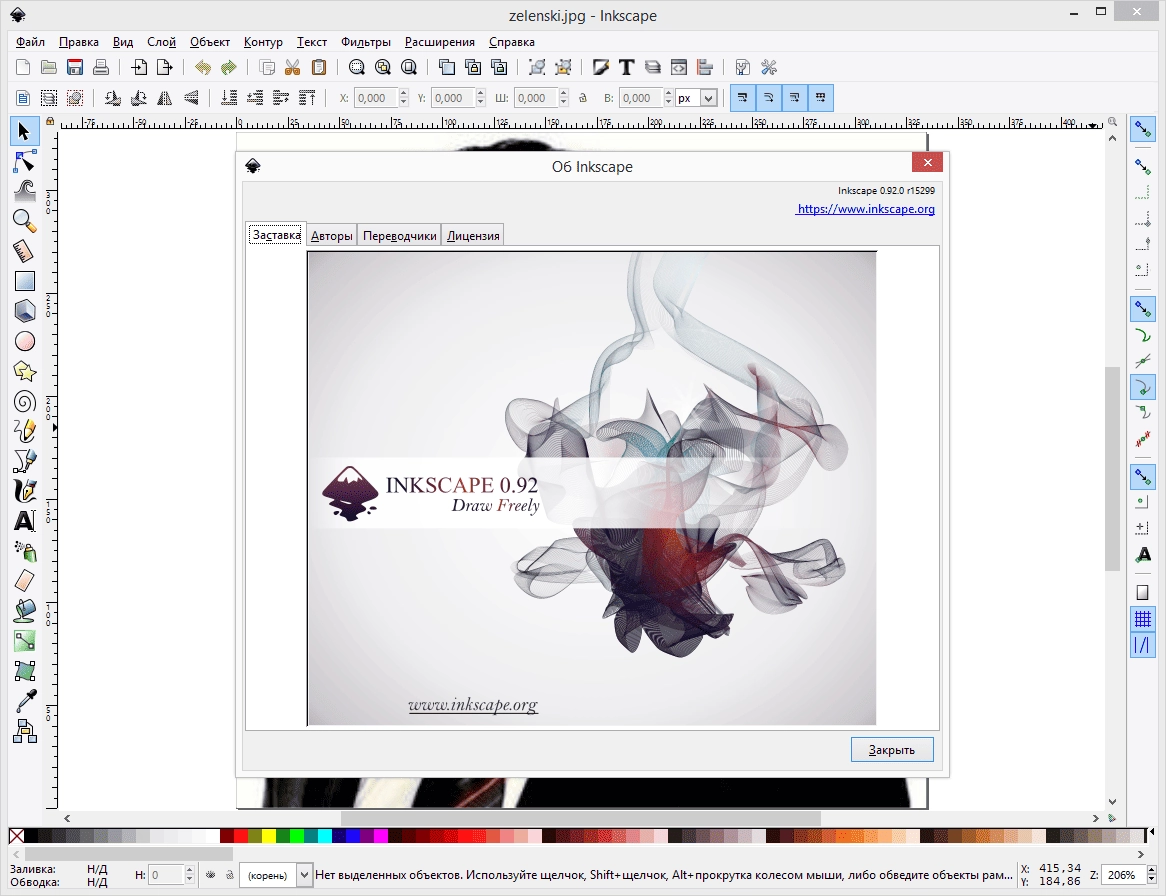Viewport: 1166px width, 896px height.
Task: Select the Zoom tool in toolbox
Action: coord(25,221)
